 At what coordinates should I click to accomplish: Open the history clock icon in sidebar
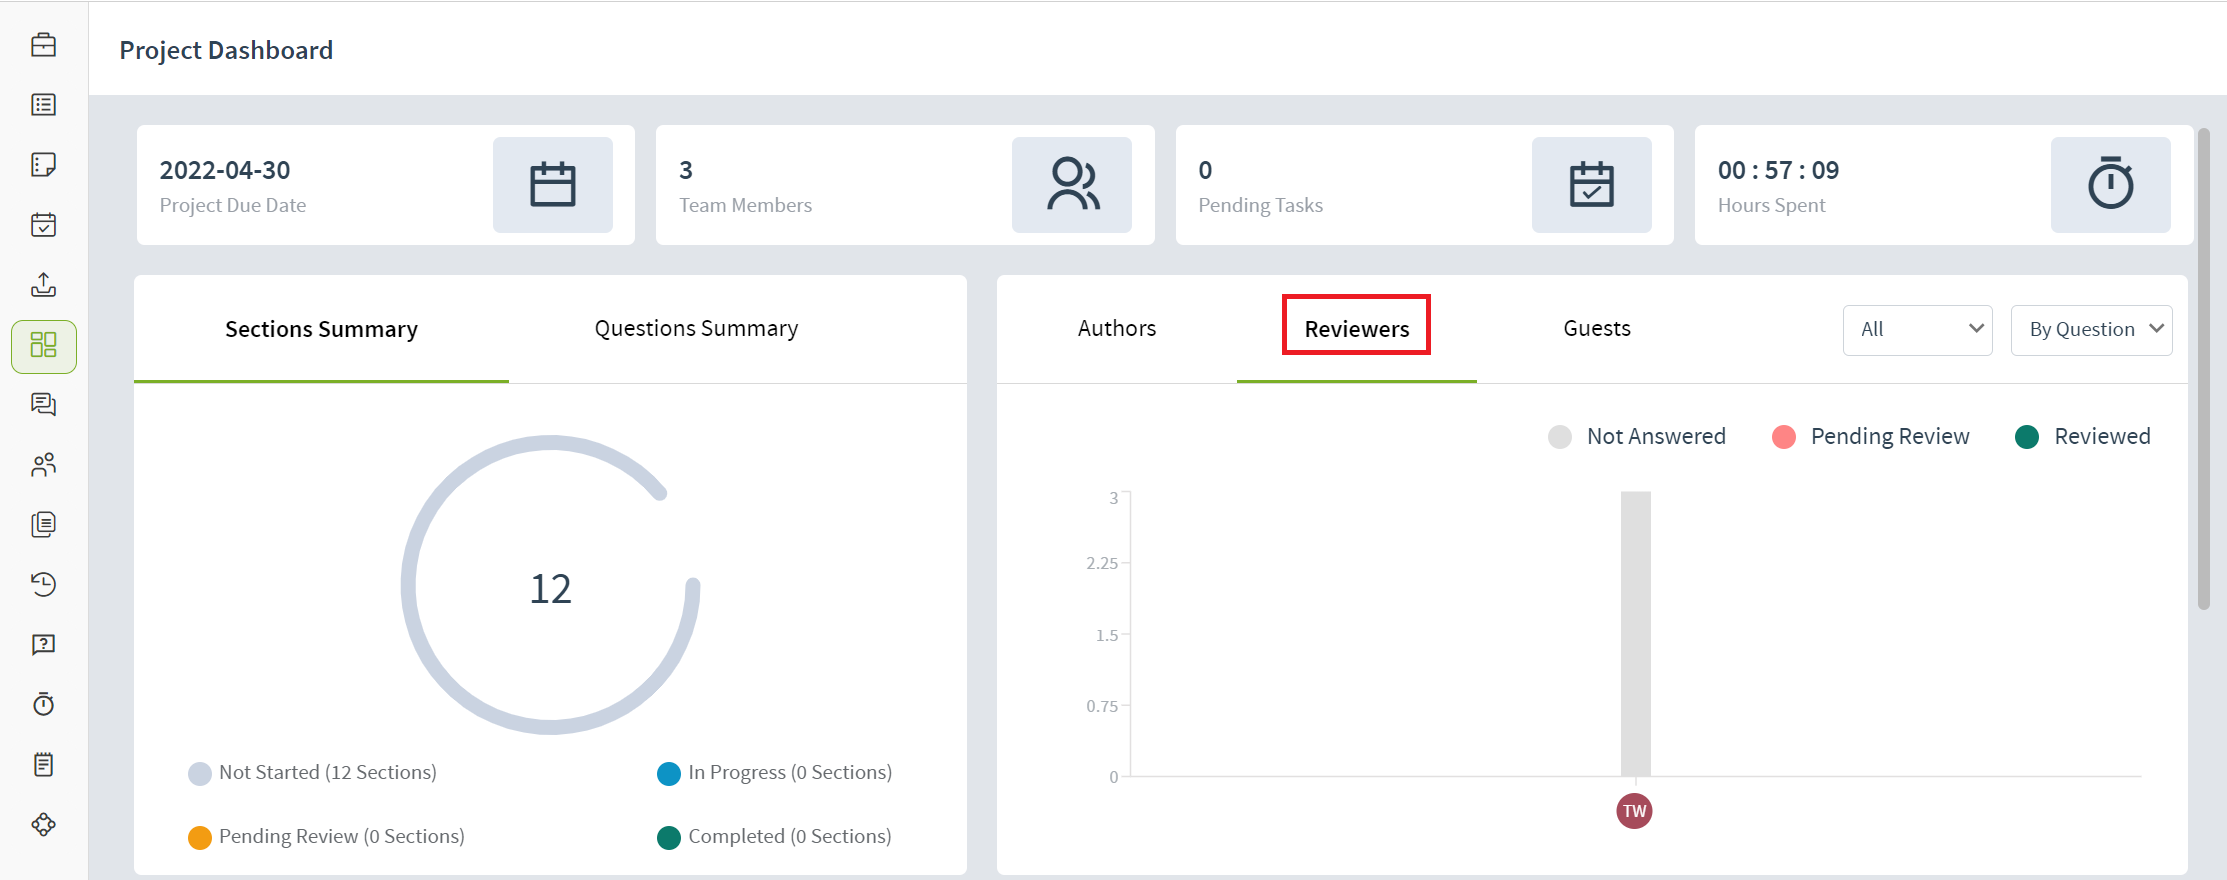pyautogui.click(x=44, y=585)
